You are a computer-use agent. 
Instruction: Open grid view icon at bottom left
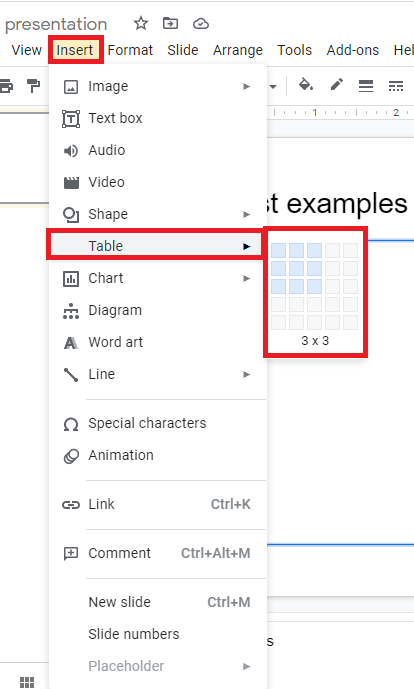pos(27,682)
